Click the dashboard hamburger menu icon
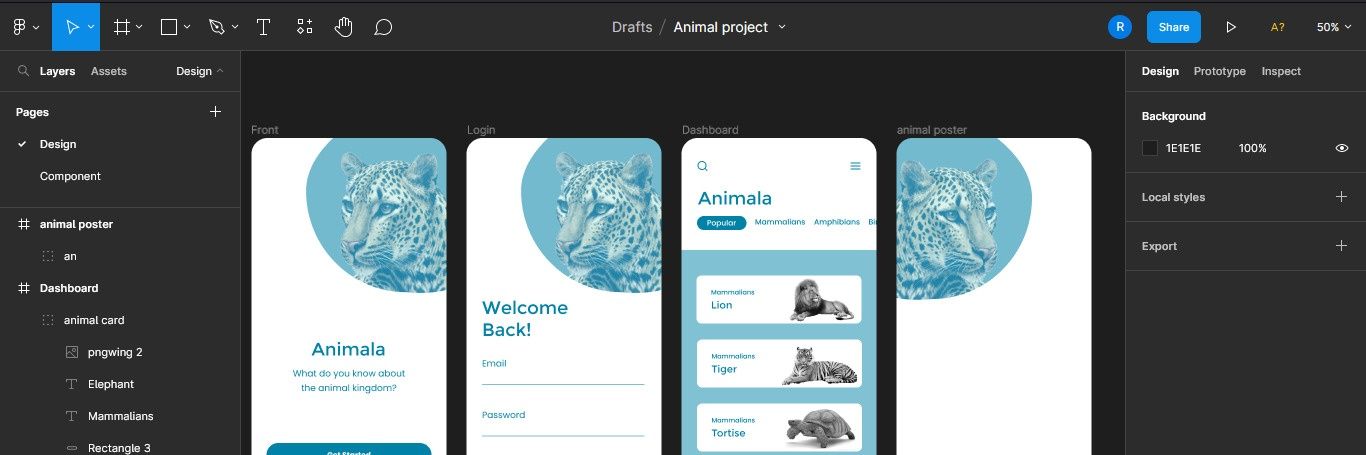The height and width of the screenshot is (455, 1366). point(855,166)
